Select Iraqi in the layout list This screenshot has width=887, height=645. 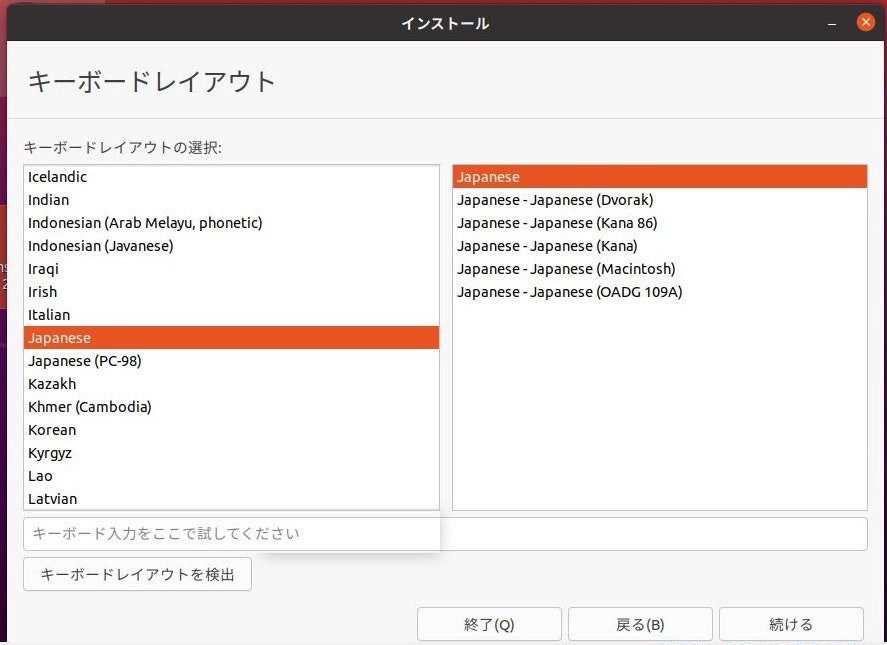231,269
